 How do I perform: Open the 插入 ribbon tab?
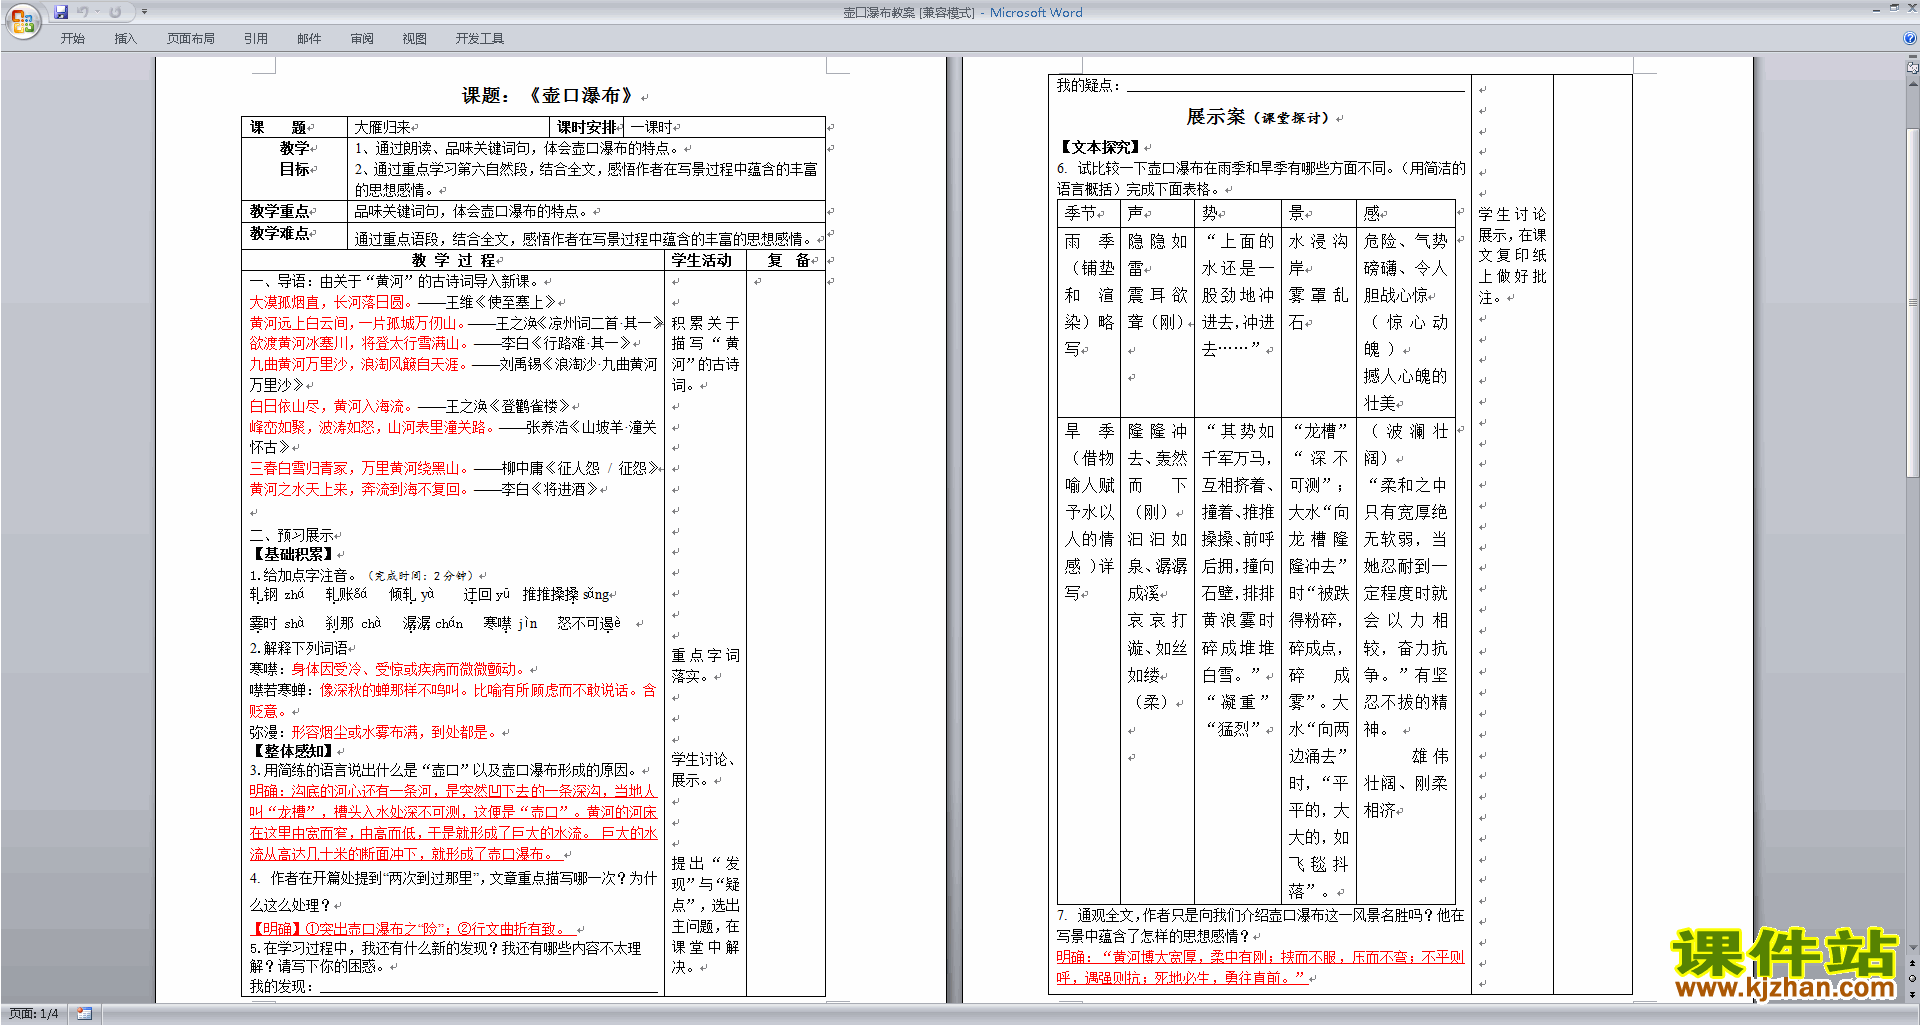pos(126,39)
